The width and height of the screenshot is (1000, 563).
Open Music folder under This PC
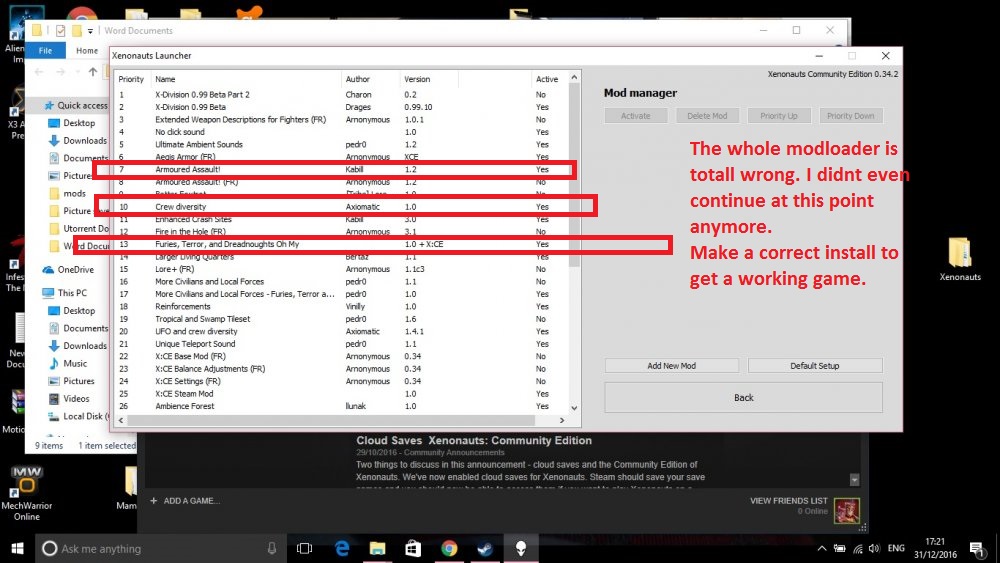point(68,363)
